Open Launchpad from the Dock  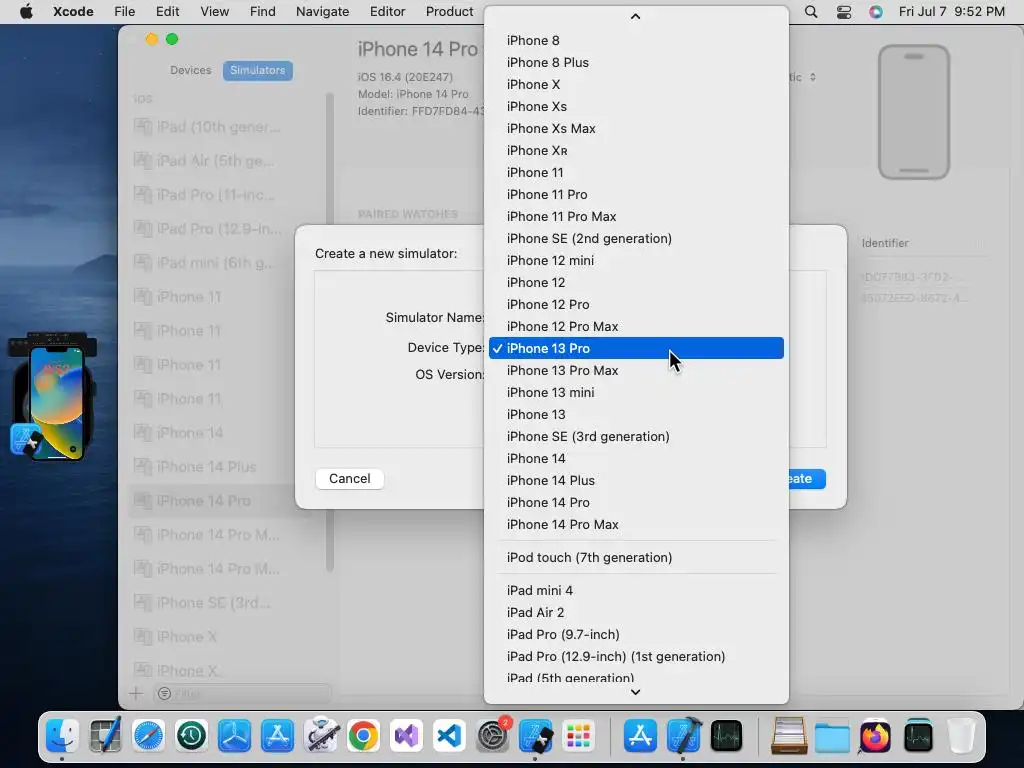[x=579, y=736]
